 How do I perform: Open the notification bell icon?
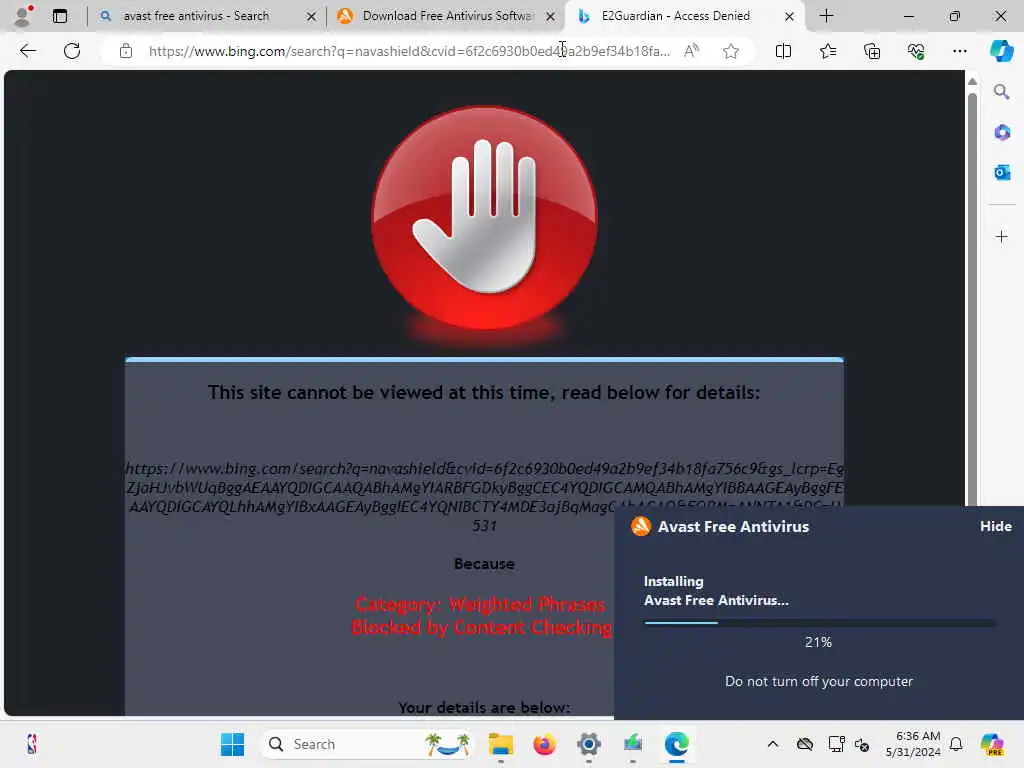[956, 744]
